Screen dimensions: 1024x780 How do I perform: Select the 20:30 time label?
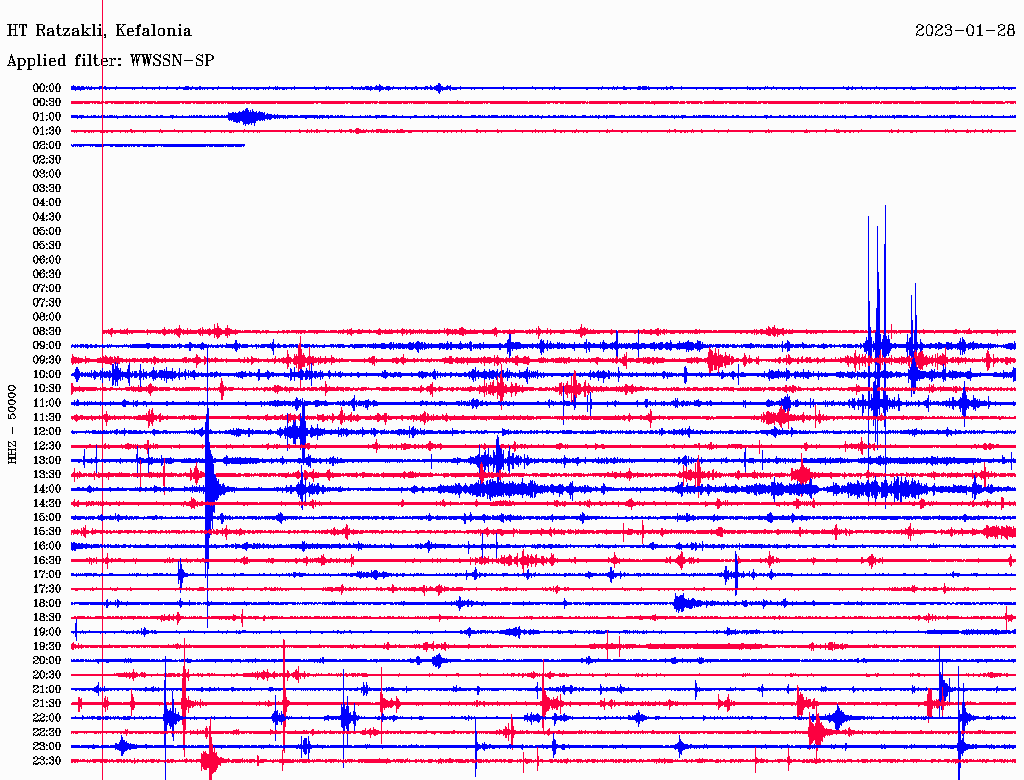click(47, 675)
